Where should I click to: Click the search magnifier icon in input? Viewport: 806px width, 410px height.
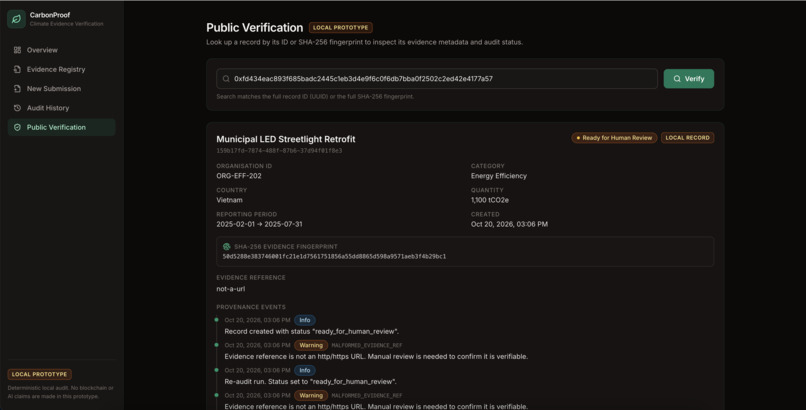coord(226,79)
